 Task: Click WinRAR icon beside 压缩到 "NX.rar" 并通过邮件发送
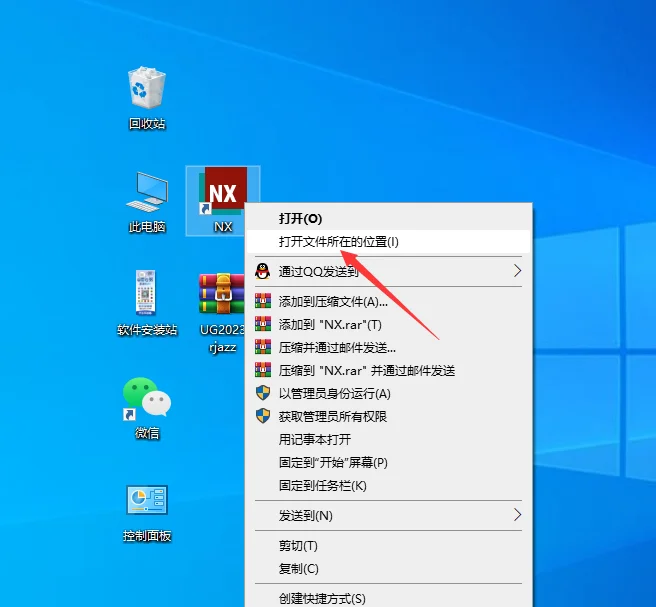click(x=263, y=370)
